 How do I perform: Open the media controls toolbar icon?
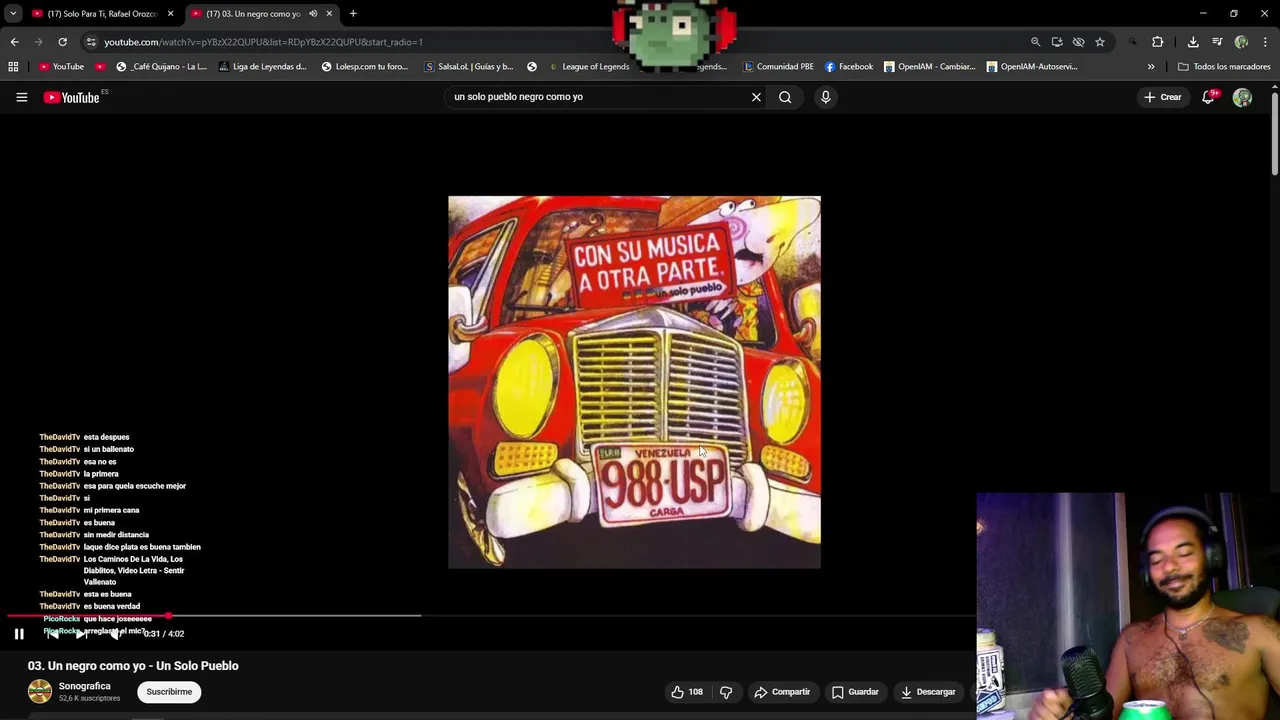coord(1217,42)
